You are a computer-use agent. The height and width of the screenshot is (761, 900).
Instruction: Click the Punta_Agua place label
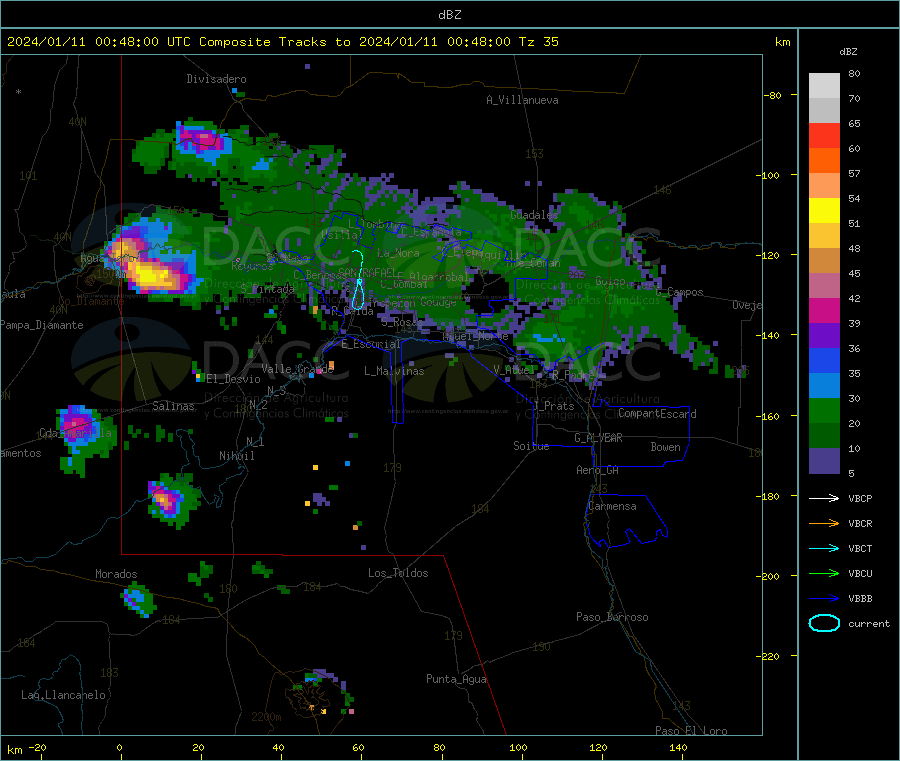tap(456, 679)
